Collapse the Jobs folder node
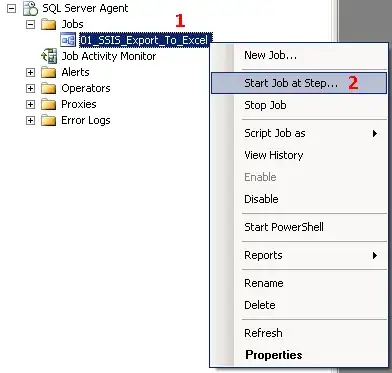Viewport: 392px width, 373px height. [x=30, y=24]
